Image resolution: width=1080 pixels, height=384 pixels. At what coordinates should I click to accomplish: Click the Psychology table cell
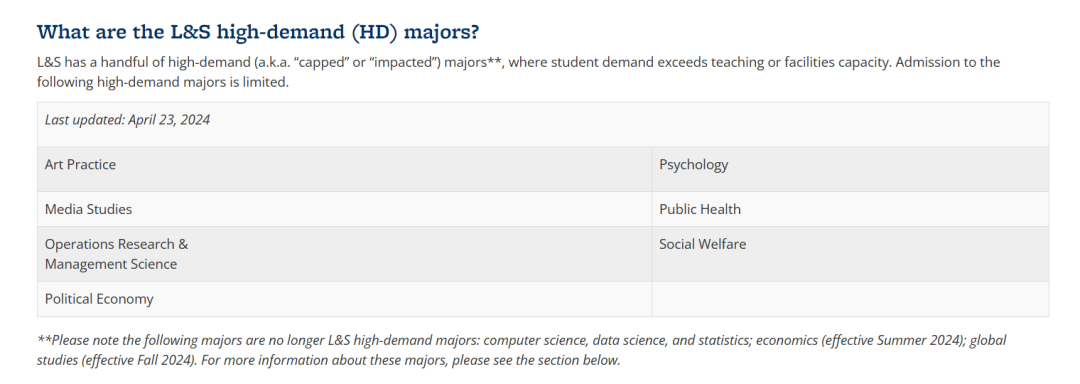850,169
